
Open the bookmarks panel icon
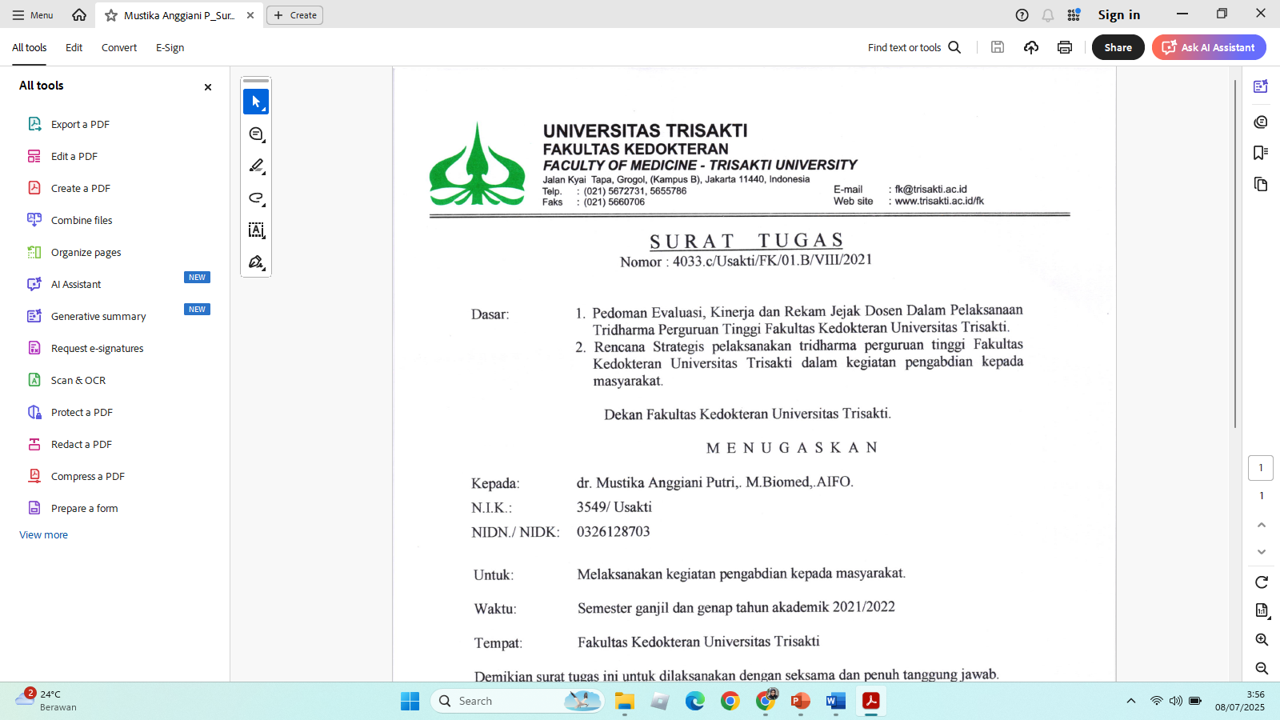(1261, 153)
